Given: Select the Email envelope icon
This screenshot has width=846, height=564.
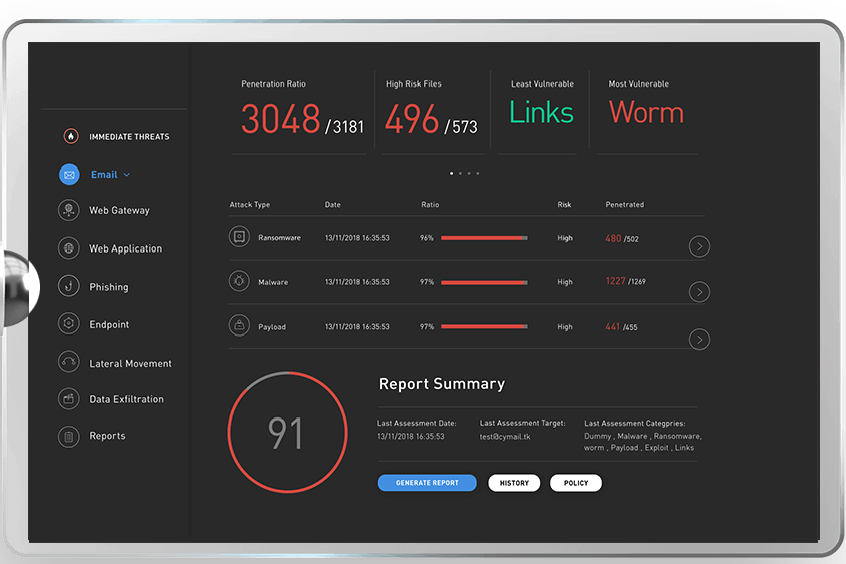Looking at the screenshot, I should pyautogui.click(x=69, y=175).
